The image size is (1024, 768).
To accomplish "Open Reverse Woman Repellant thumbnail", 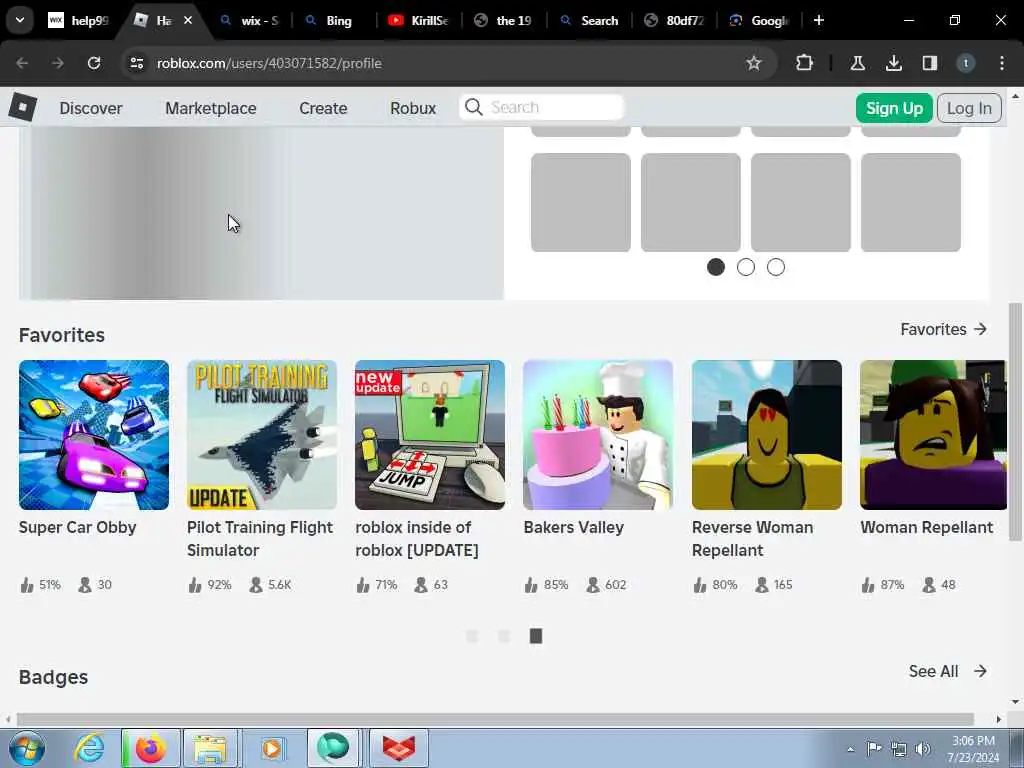I will [x=767, y=435].
